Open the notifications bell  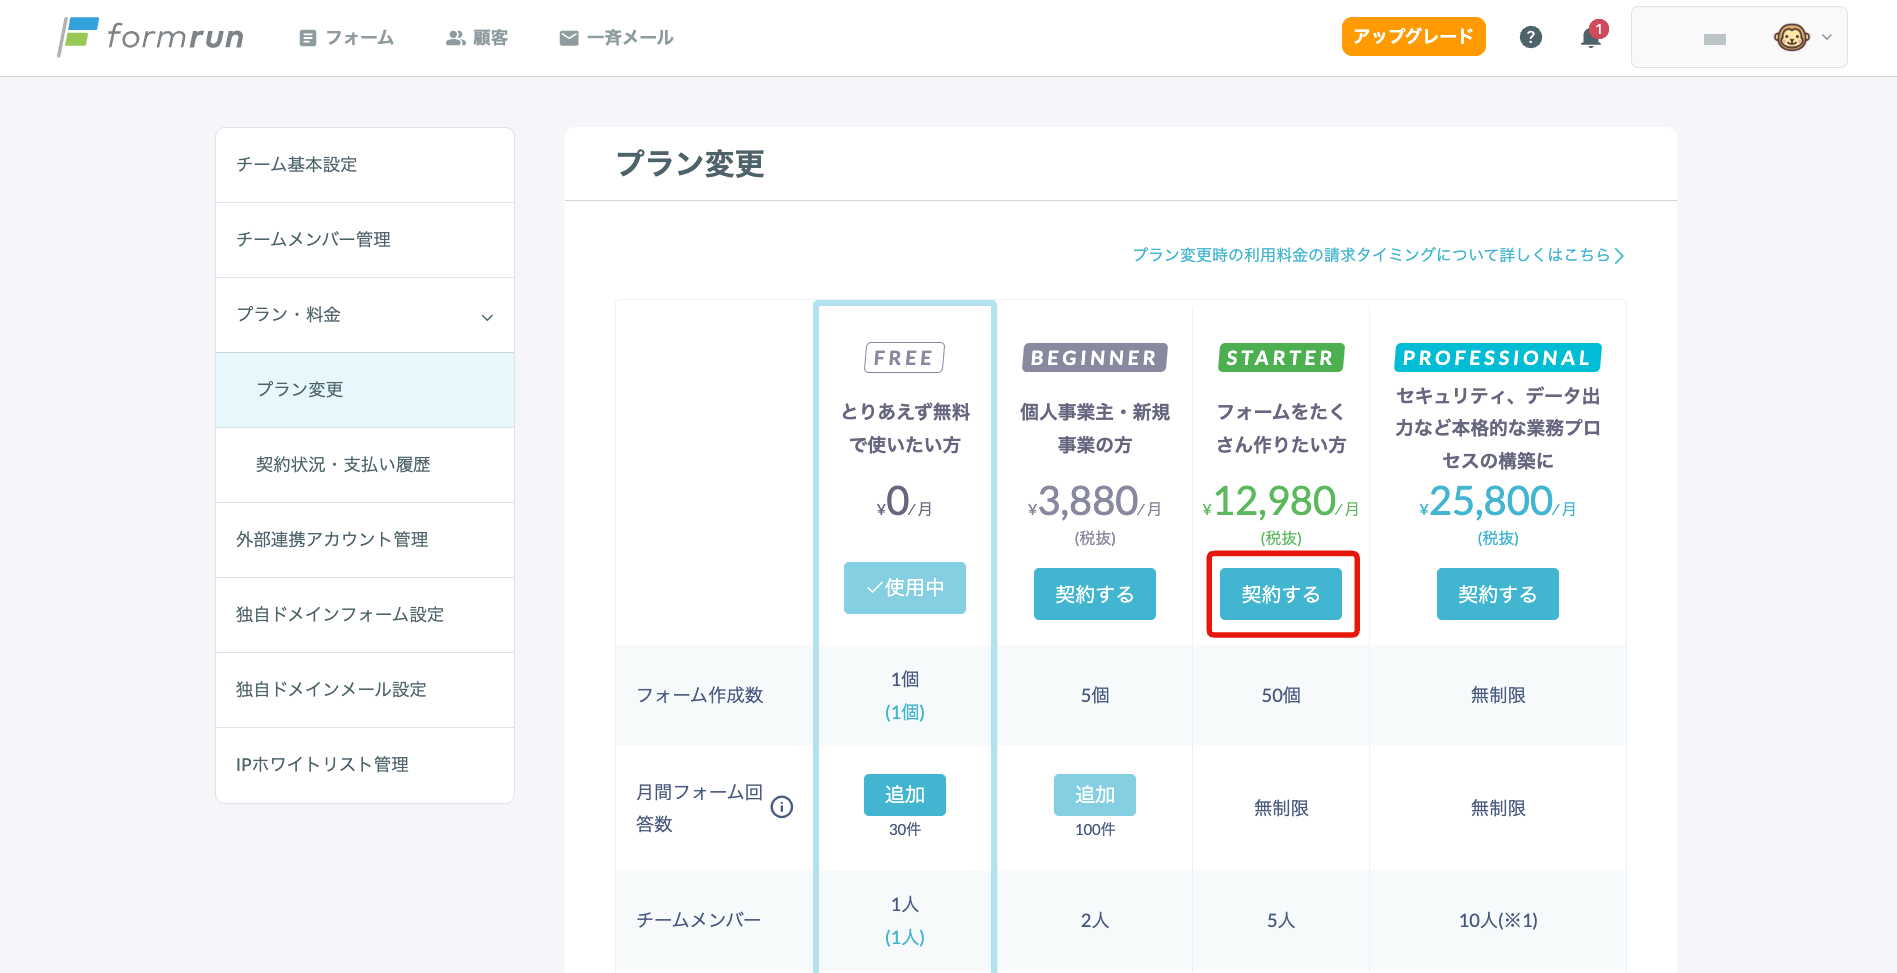(x=1590, y=37)
